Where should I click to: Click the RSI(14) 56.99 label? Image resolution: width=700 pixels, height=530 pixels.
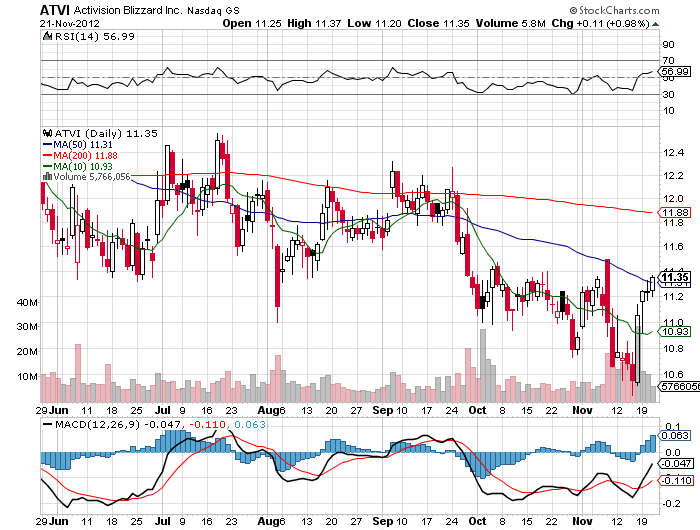point(95,37)
